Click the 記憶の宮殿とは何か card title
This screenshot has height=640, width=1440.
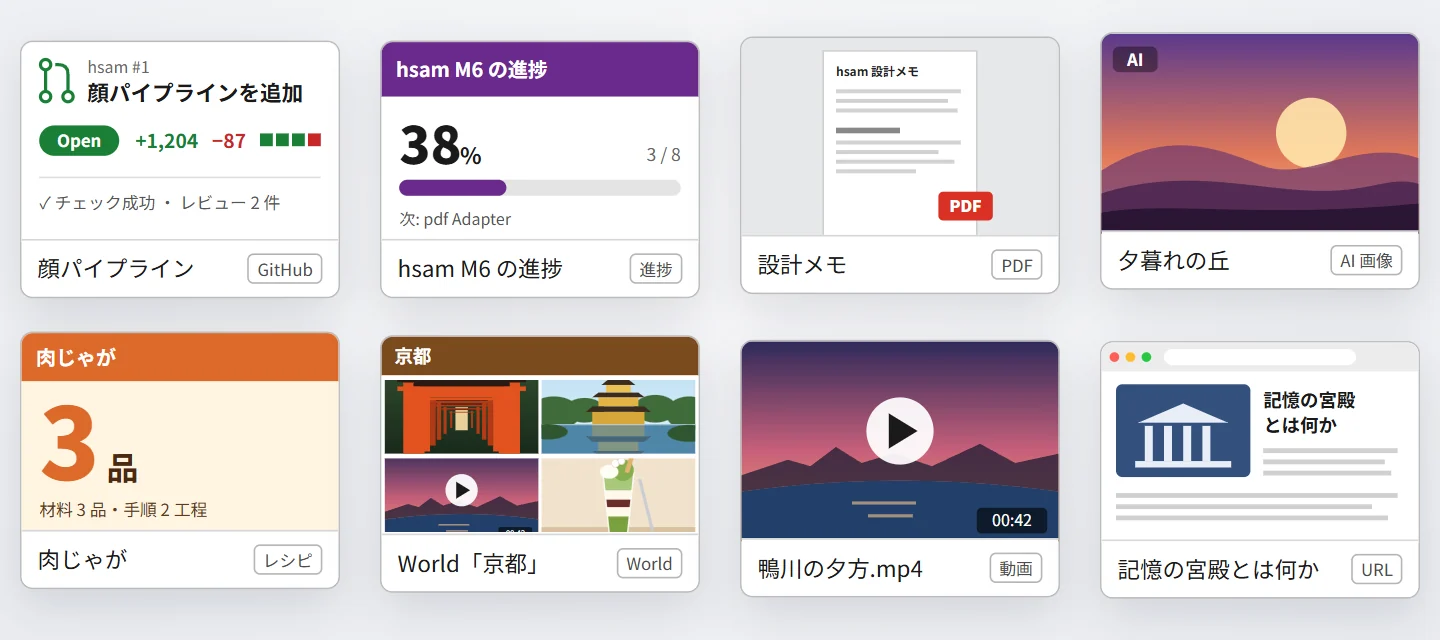pos(1218,569)
